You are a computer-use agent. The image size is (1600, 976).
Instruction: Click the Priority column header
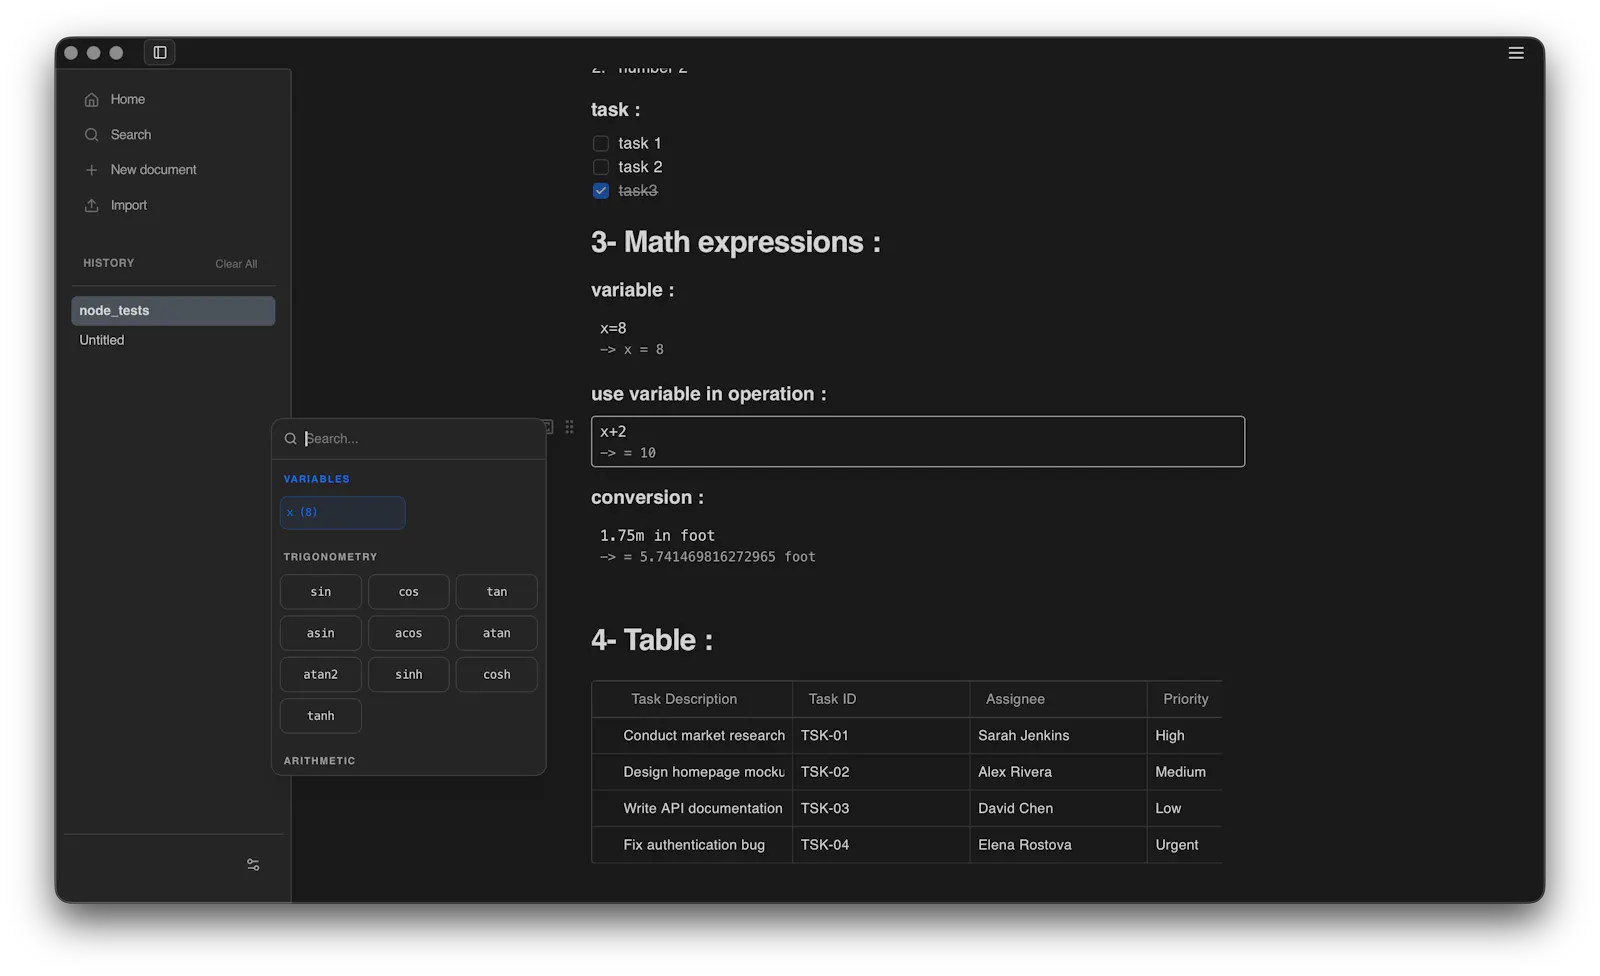1186,699
